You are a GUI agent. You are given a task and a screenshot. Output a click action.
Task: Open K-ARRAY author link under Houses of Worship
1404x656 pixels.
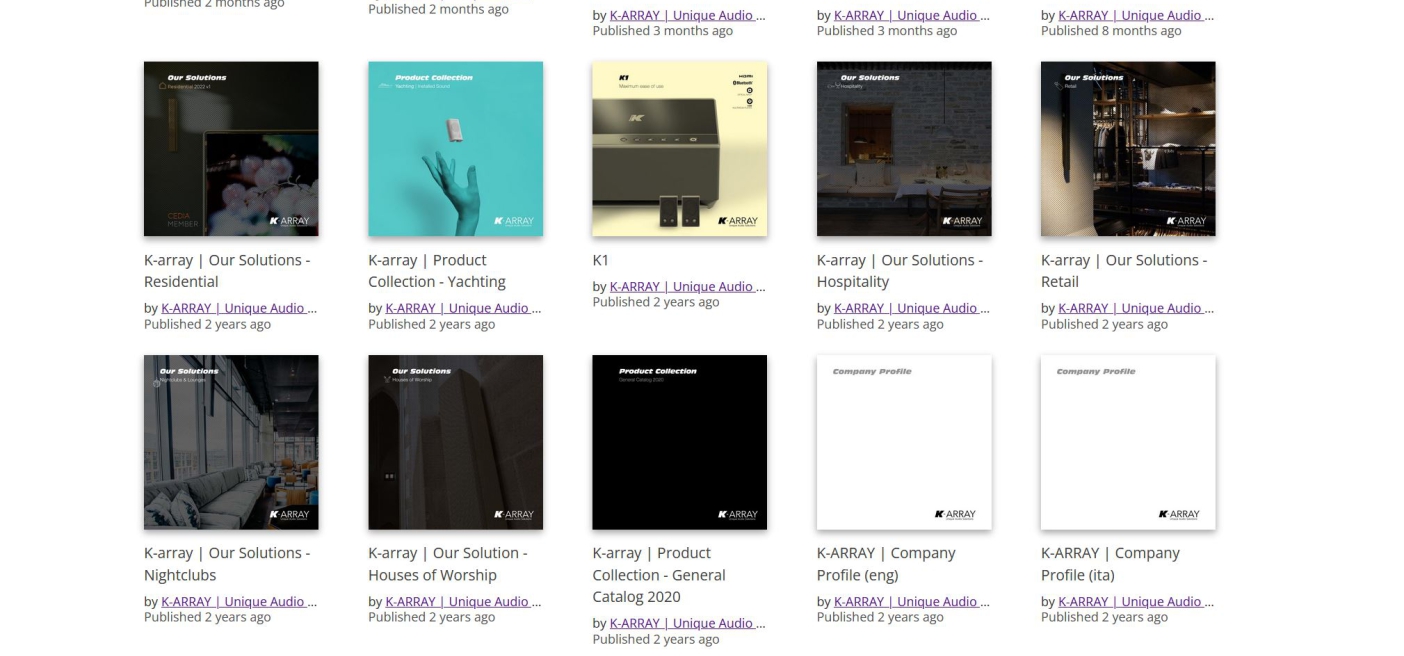coord(463,602)
